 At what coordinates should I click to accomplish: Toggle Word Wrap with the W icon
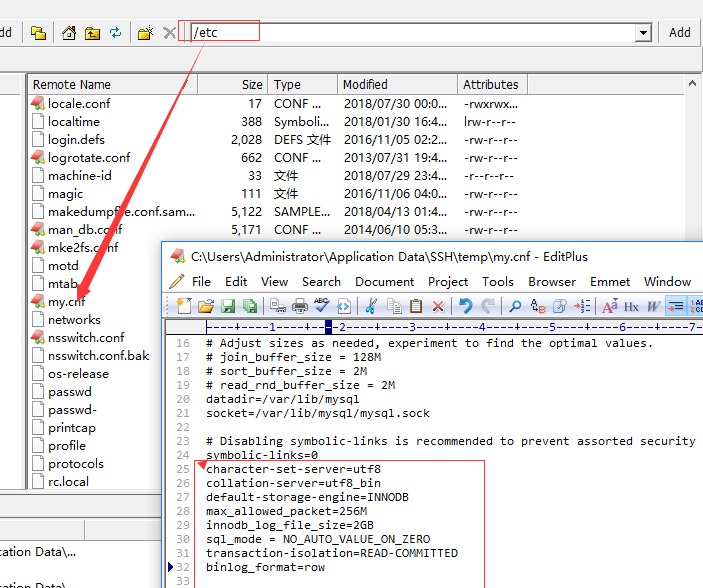pos(653,307)
